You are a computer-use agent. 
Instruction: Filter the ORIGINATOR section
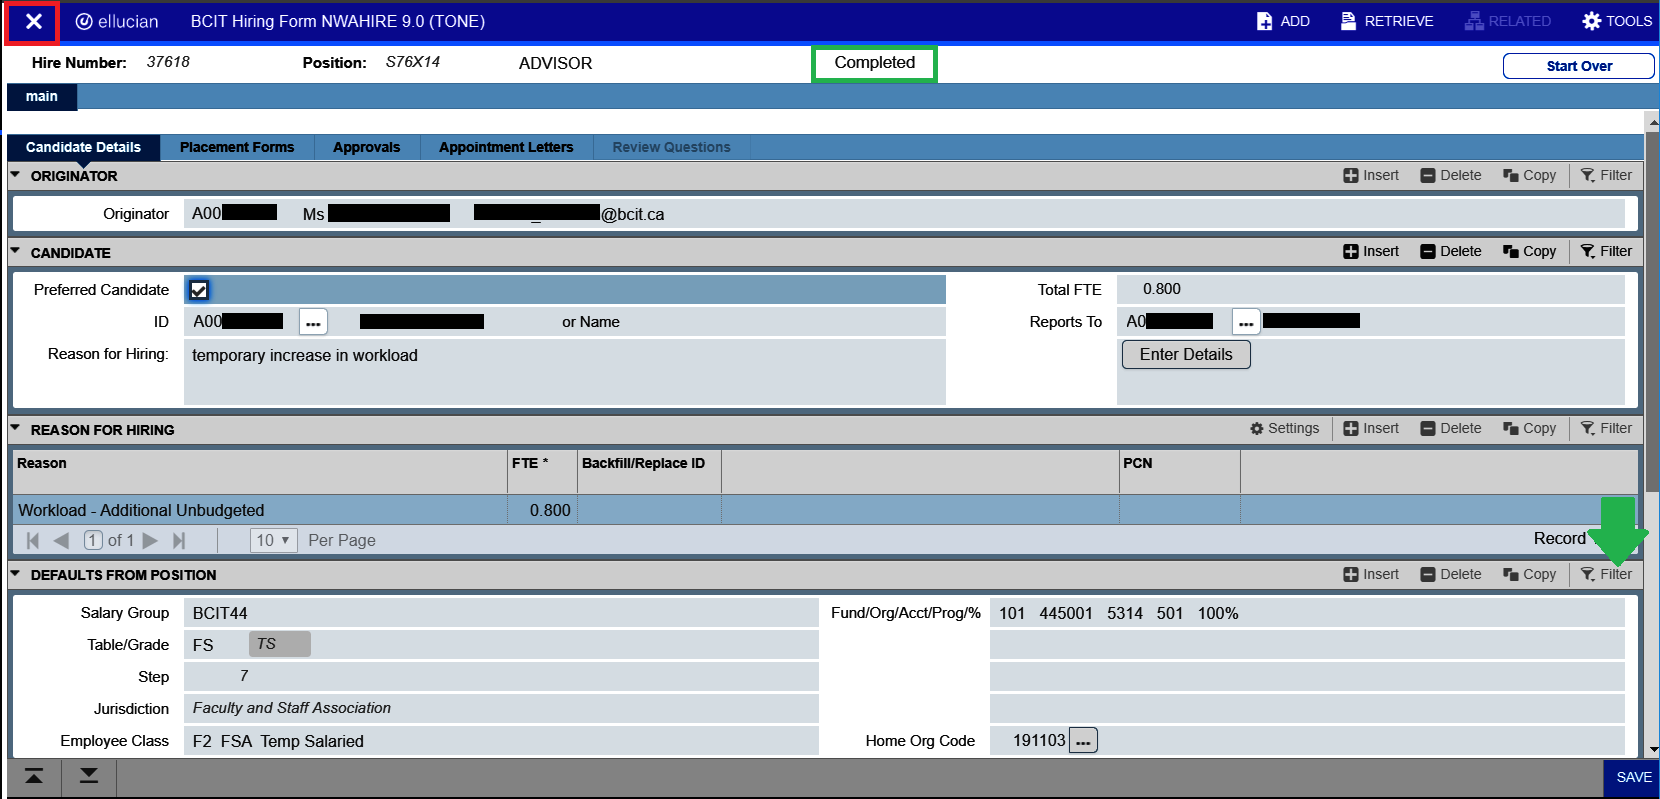[x=1606, y=175]
